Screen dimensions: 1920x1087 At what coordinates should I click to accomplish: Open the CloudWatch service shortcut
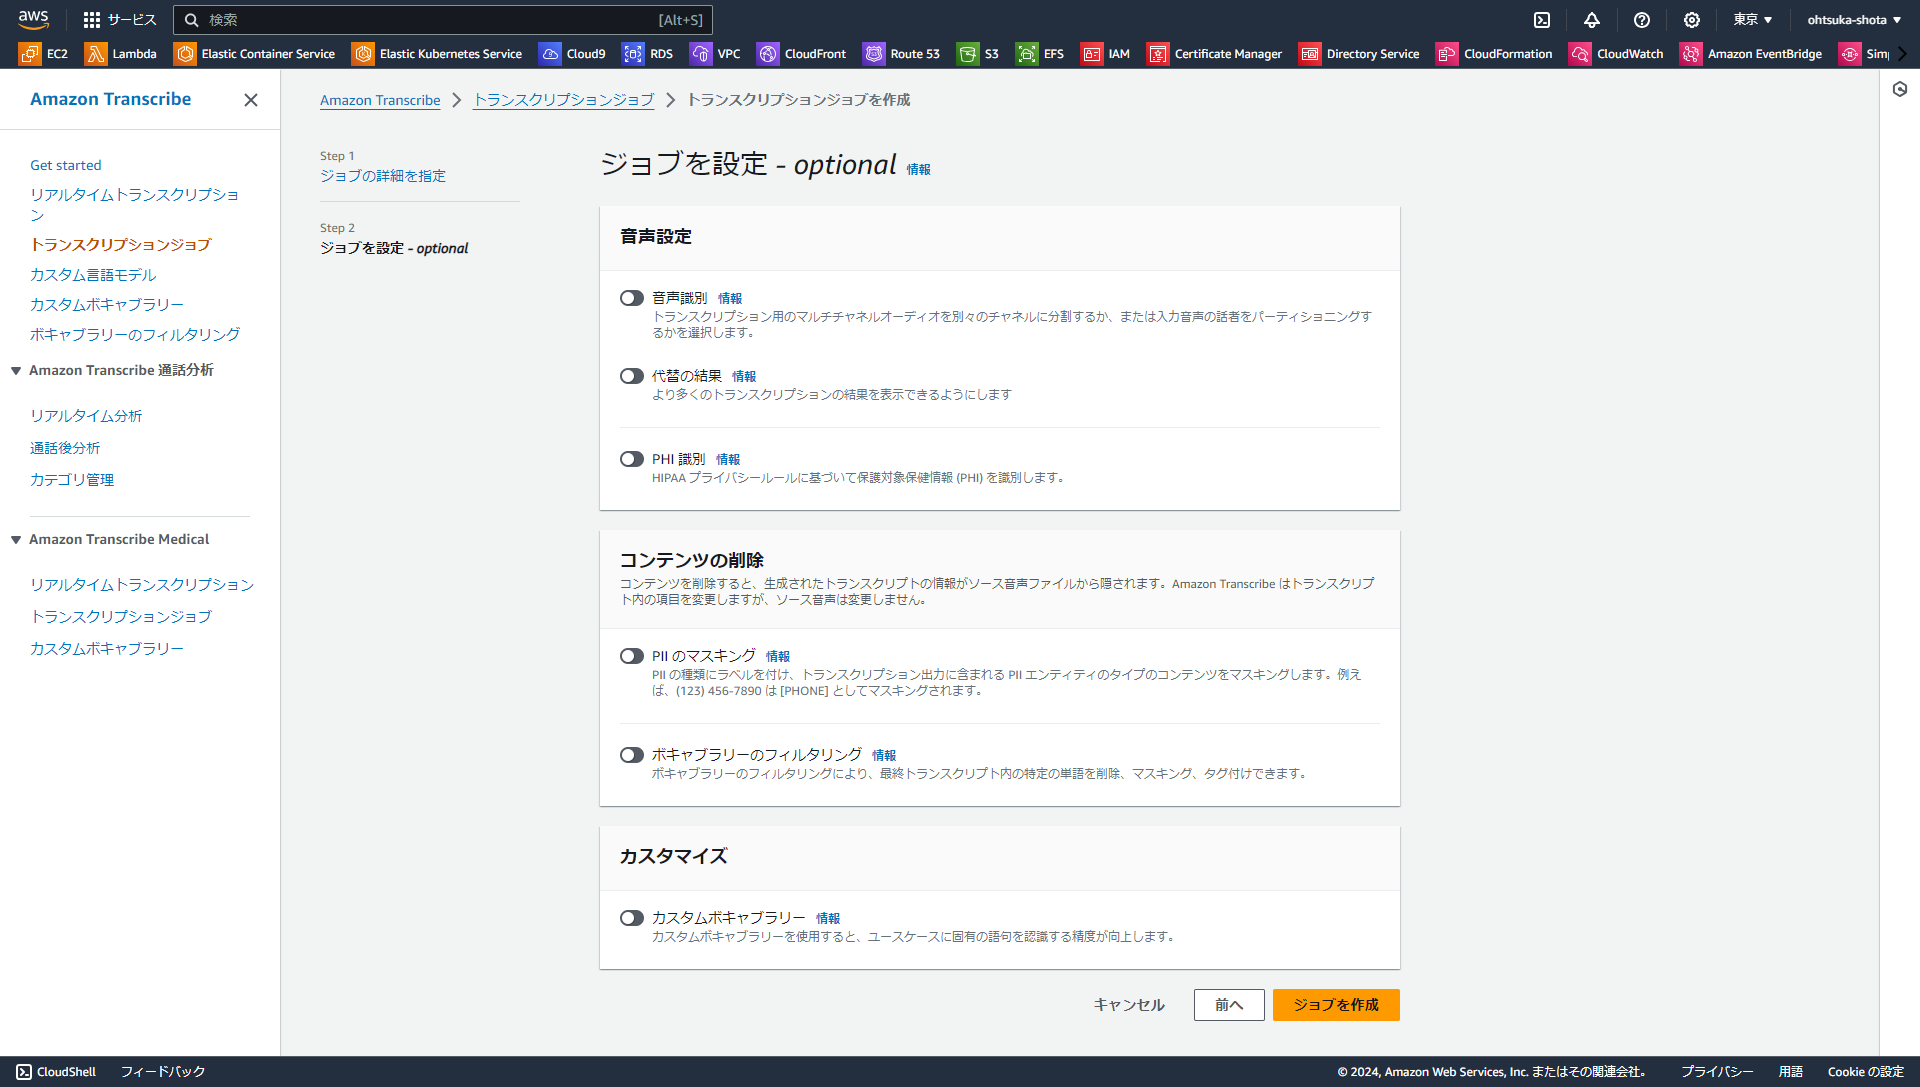tap(1617, 54)
